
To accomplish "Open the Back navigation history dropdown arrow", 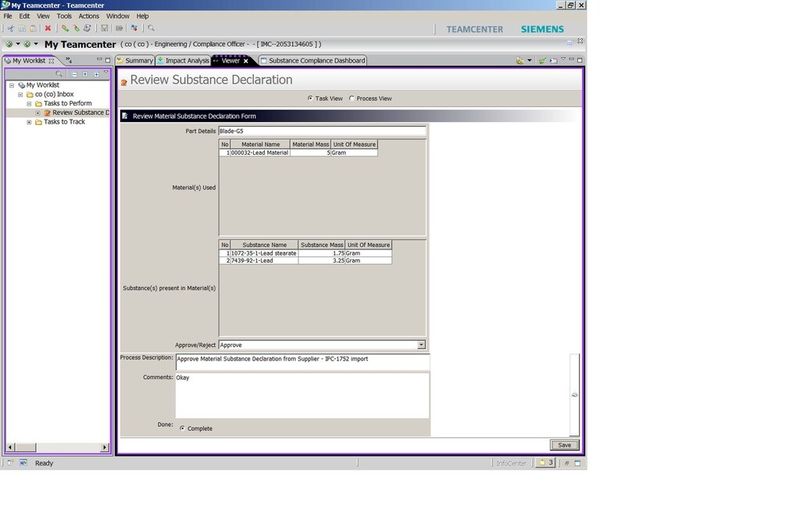I will 18,44.
